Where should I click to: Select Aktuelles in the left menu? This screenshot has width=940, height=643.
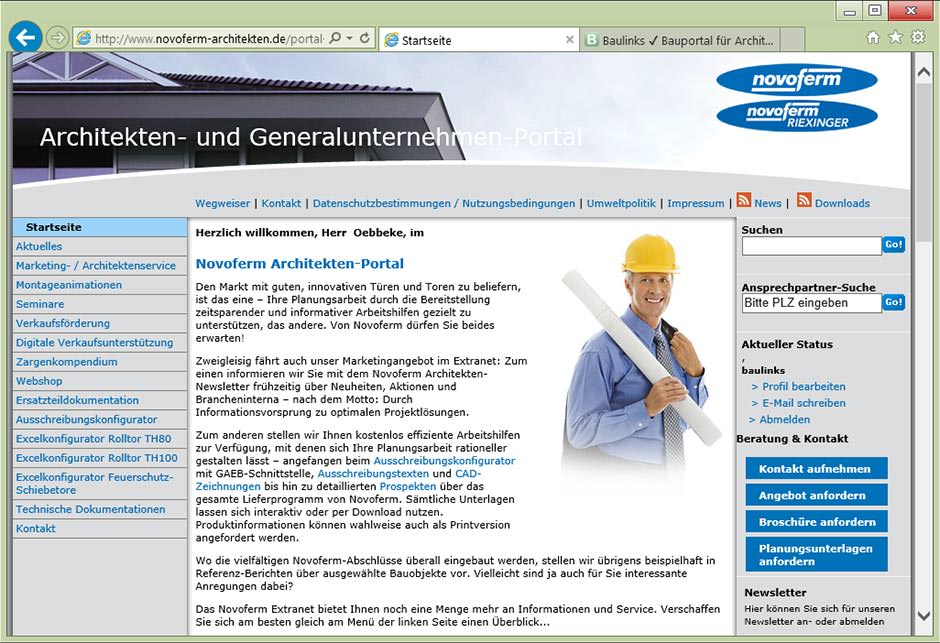(x=100, y=246)
